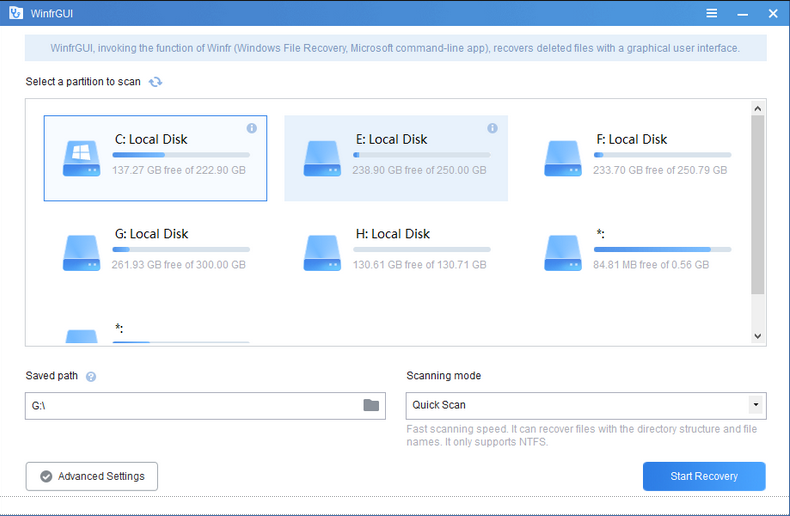Click the 'Saved path' label

tap(52, 375)
